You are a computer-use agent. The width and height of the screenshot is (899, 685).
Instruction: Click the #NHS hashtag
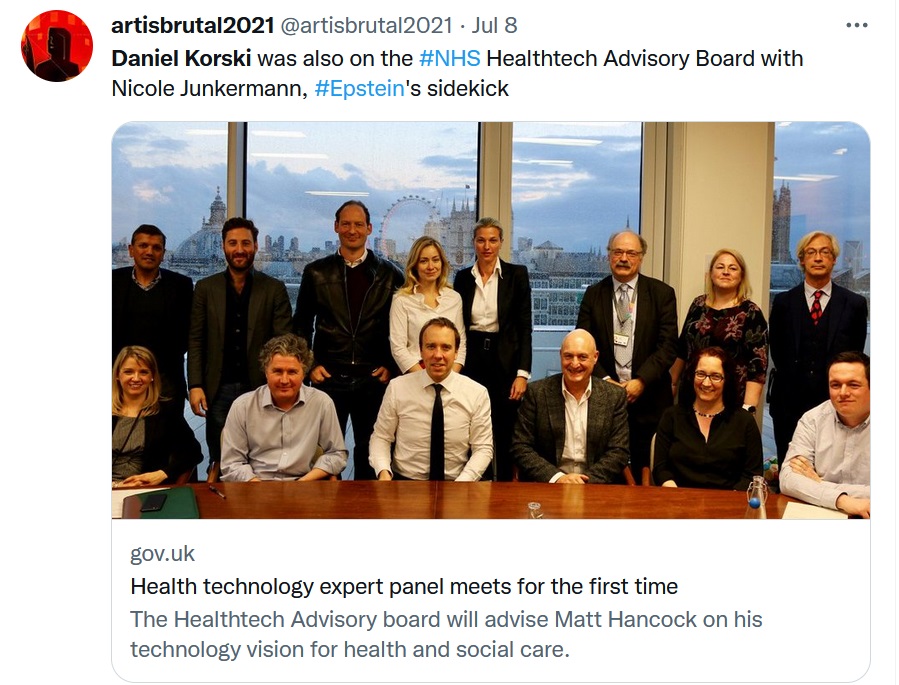(450, 58)
